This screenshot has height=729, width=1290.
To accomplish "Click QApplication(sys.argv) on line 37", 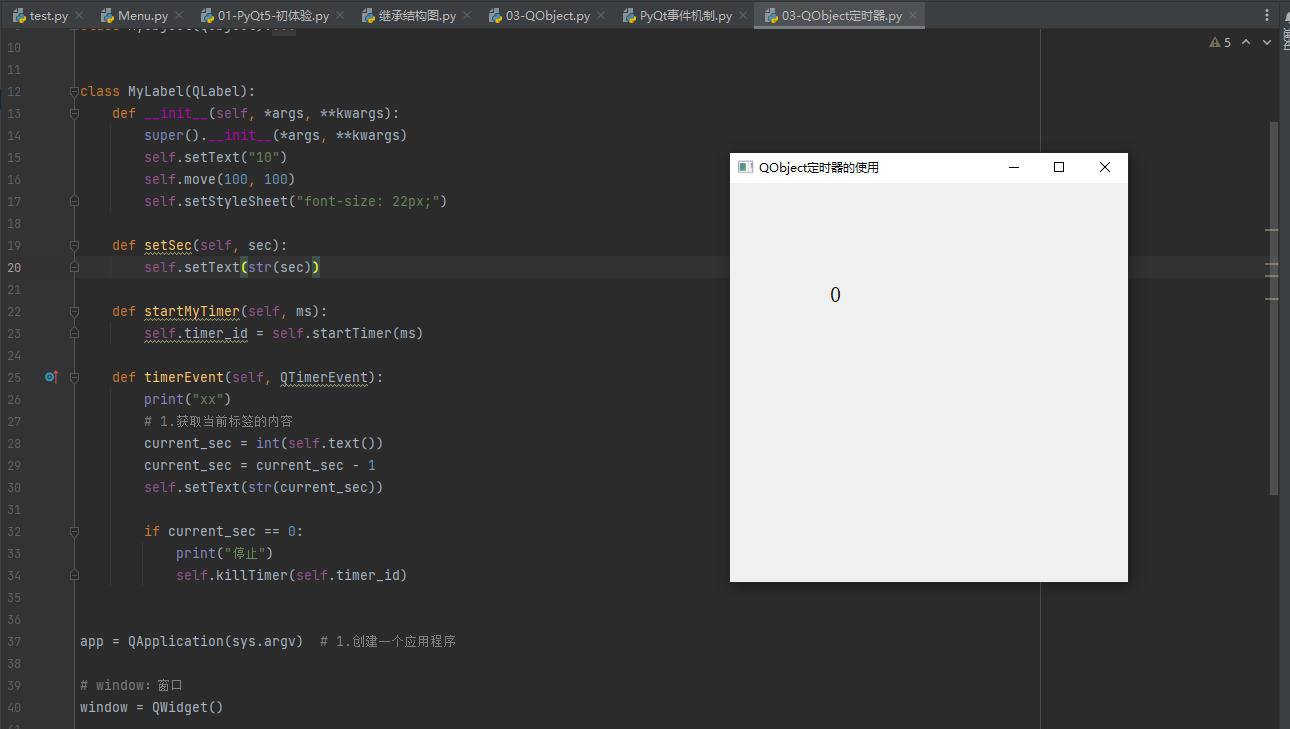I will click(x=216, y=642).
